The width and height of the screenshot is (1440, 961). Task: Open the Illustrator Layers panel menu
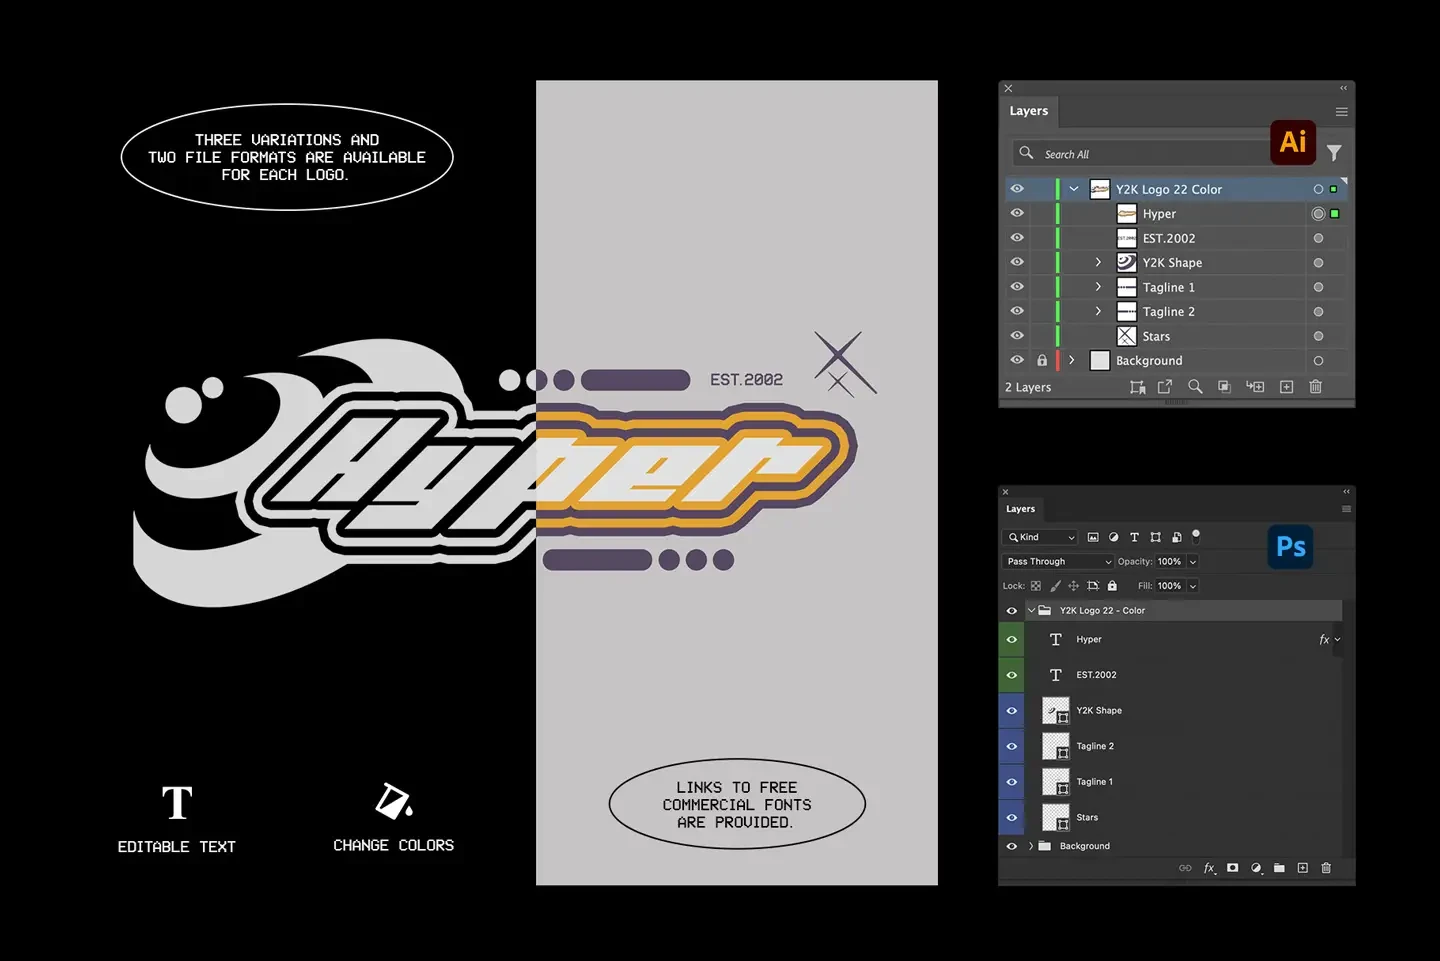tap(1341, 111)
